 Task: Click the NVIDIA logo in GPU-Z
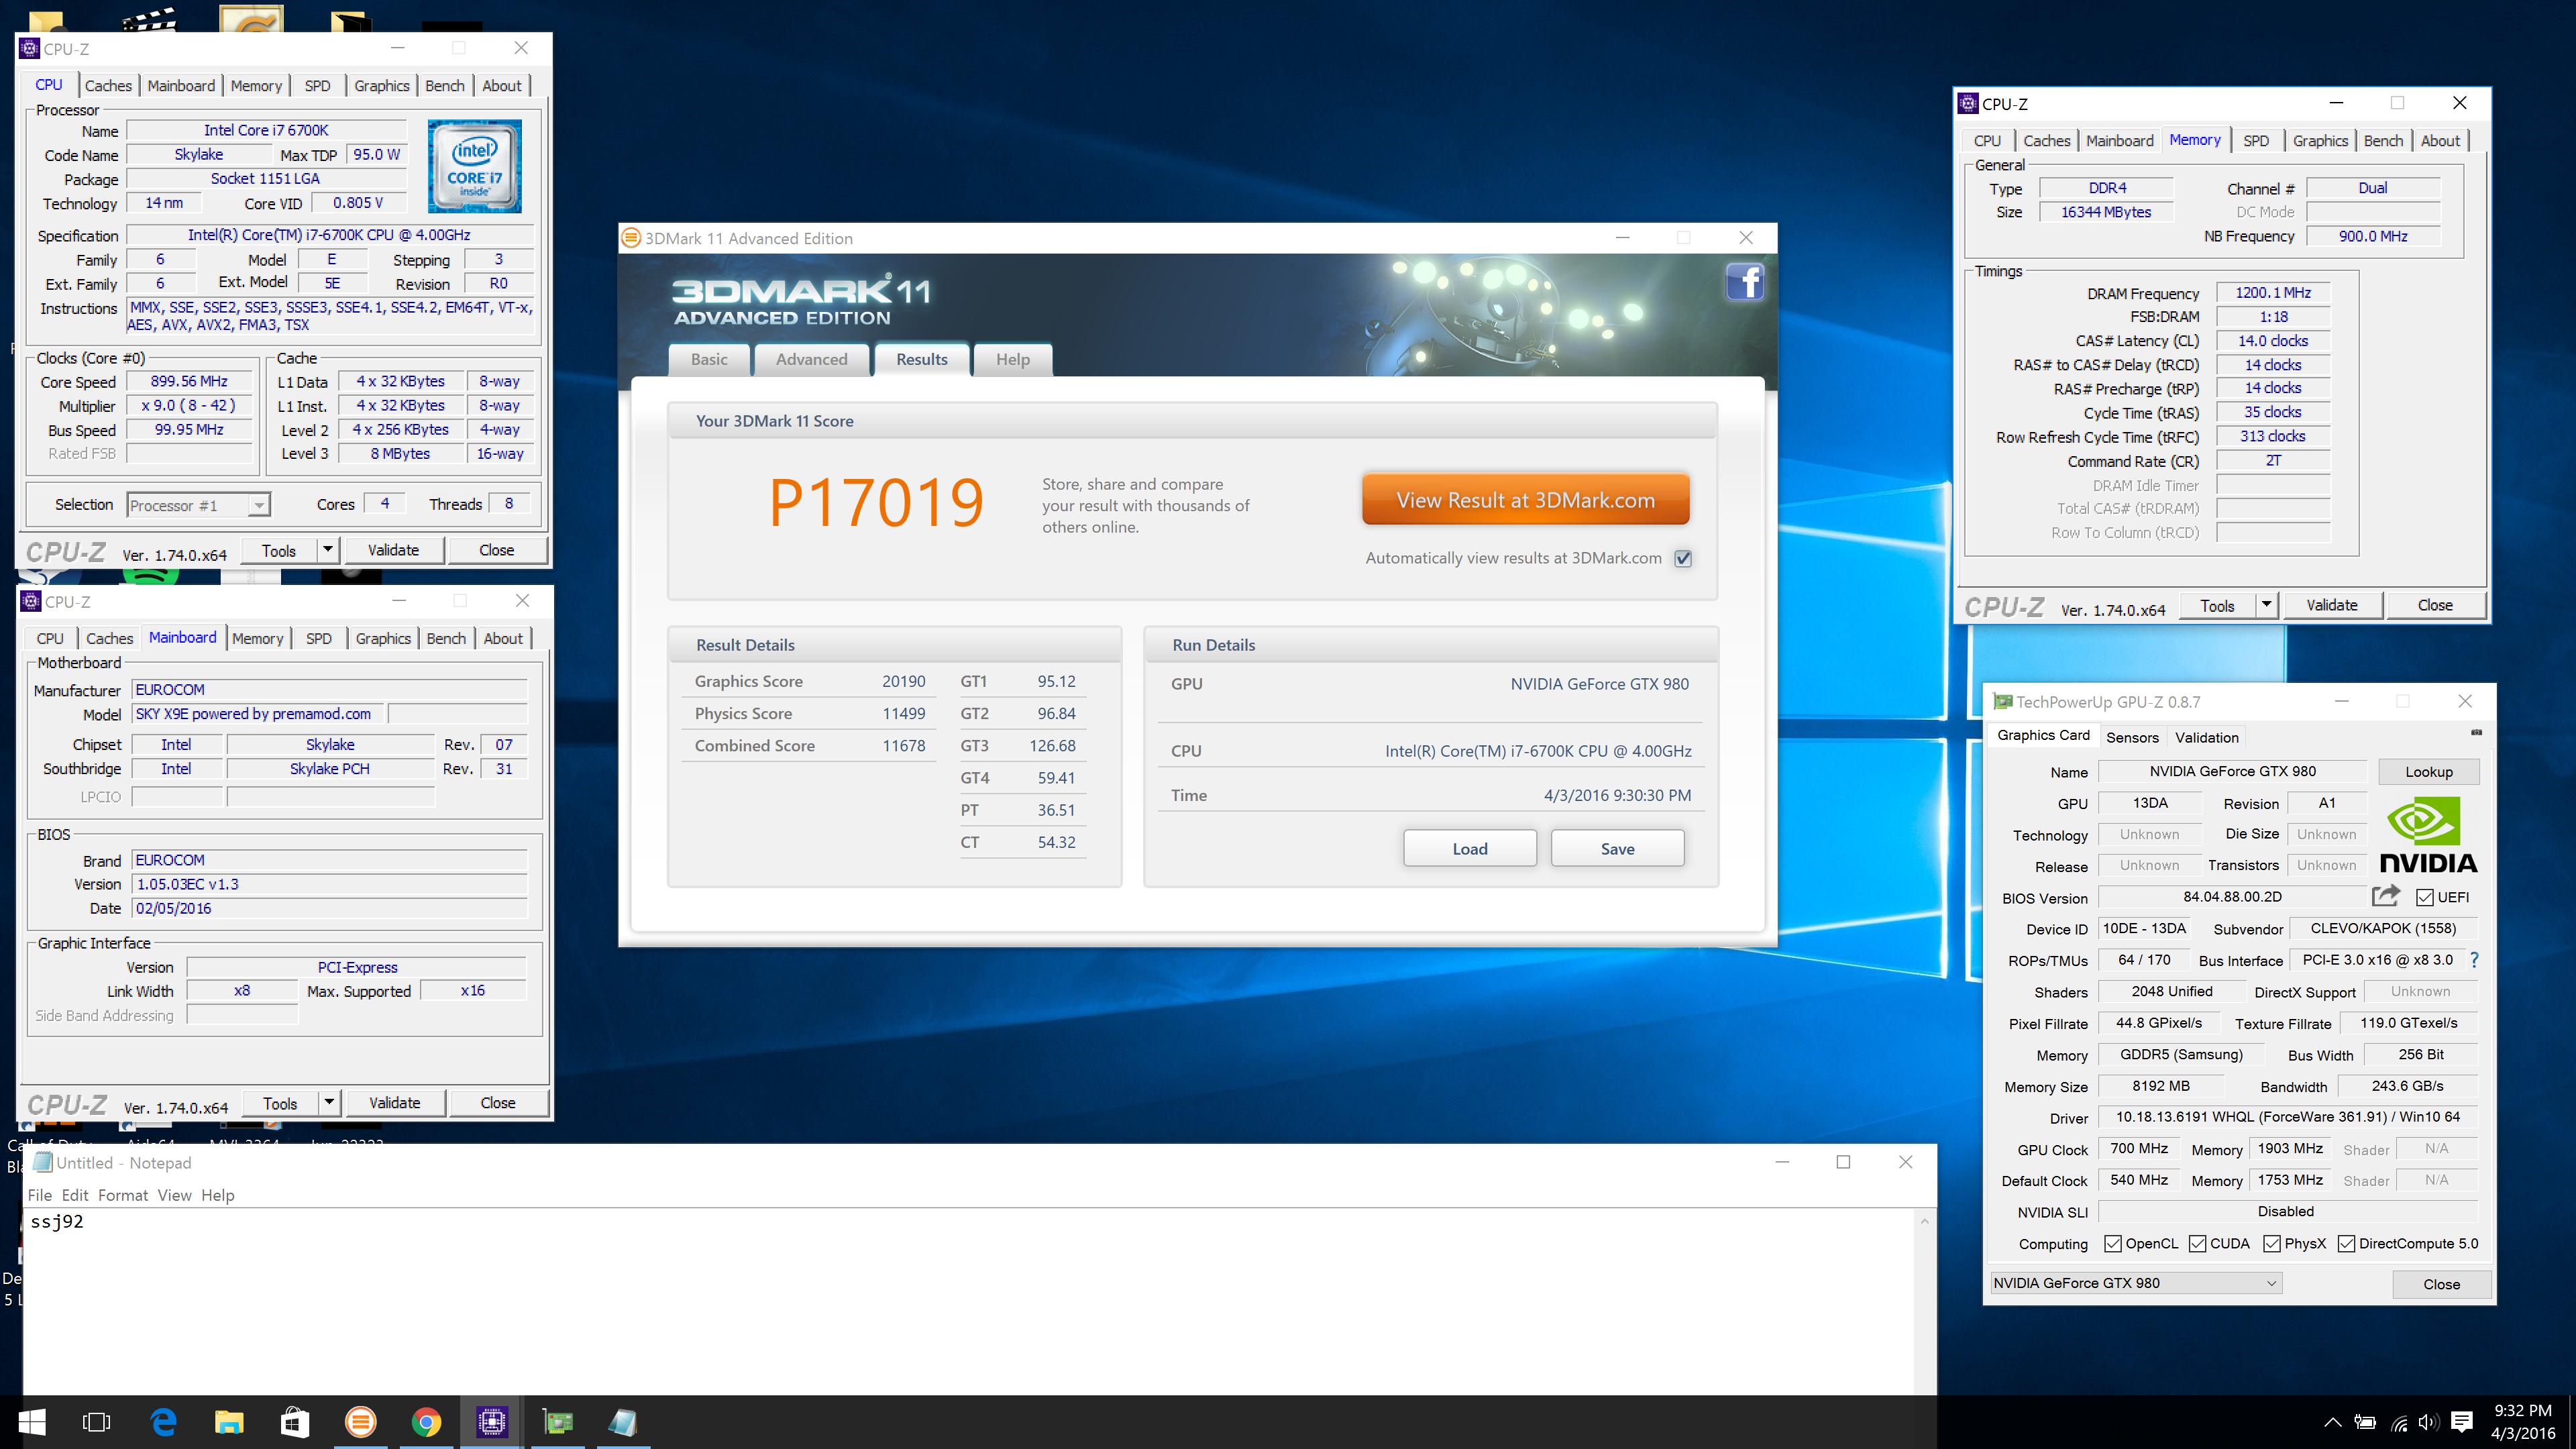tap(2428, 835)
